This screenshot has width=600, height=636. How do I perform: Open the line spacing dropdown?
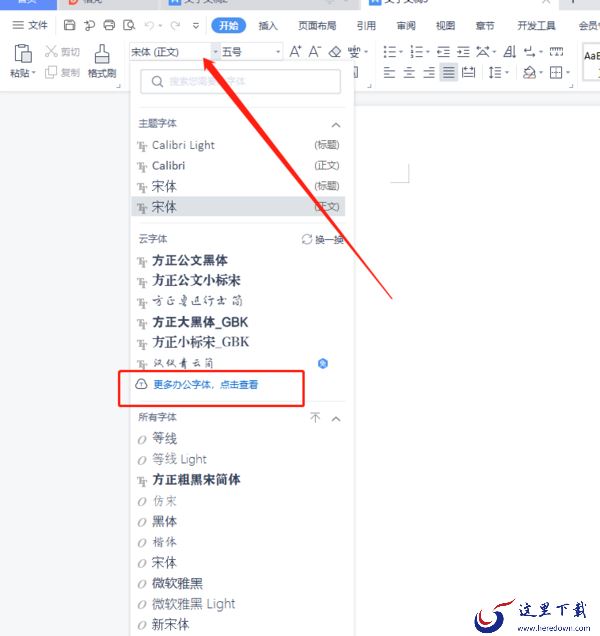(x=507, y=73)
